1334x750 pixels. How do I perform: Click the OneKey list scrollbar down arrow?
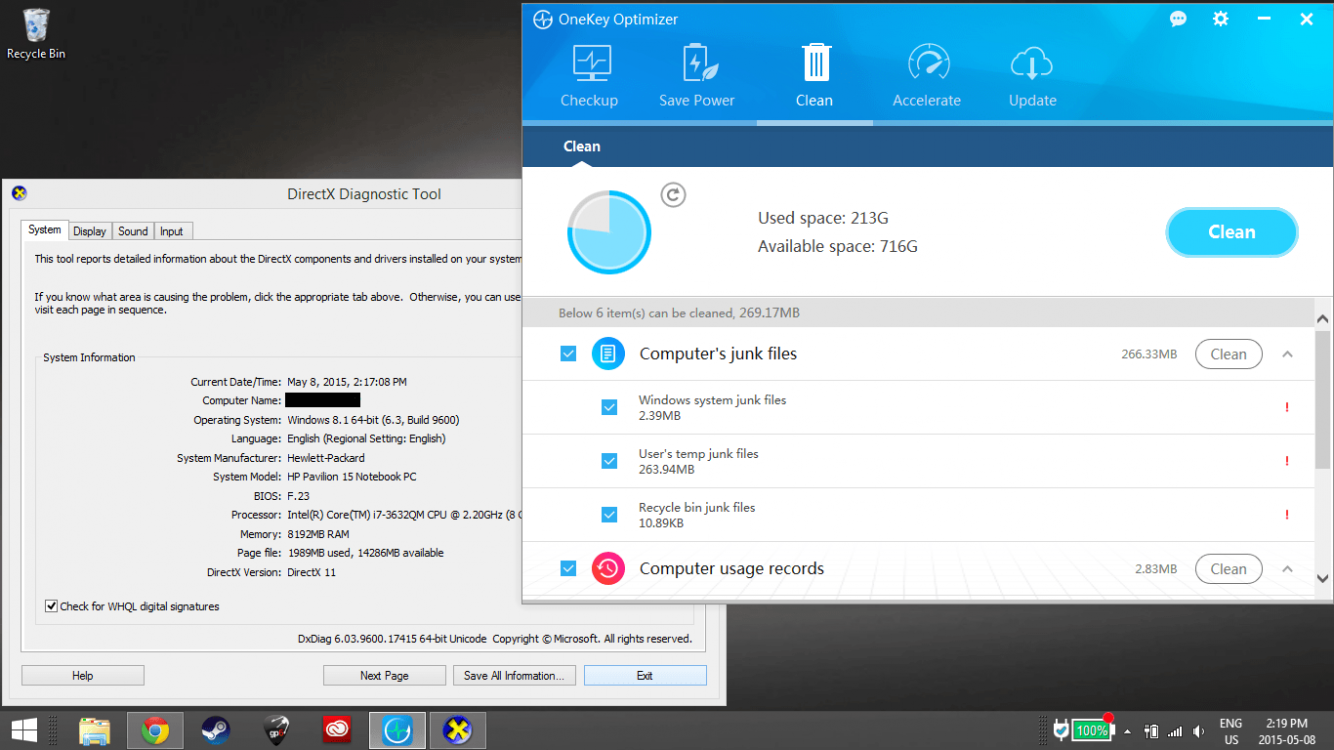point(1323,578)
